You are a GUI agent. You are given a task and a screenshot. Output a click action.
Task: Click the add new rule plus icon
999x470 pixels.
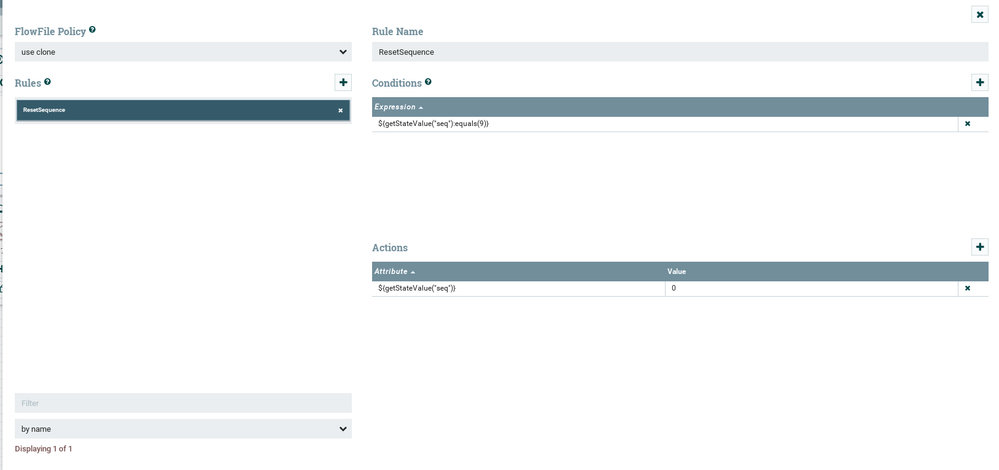pyautogui.click(x=343, y=82)
